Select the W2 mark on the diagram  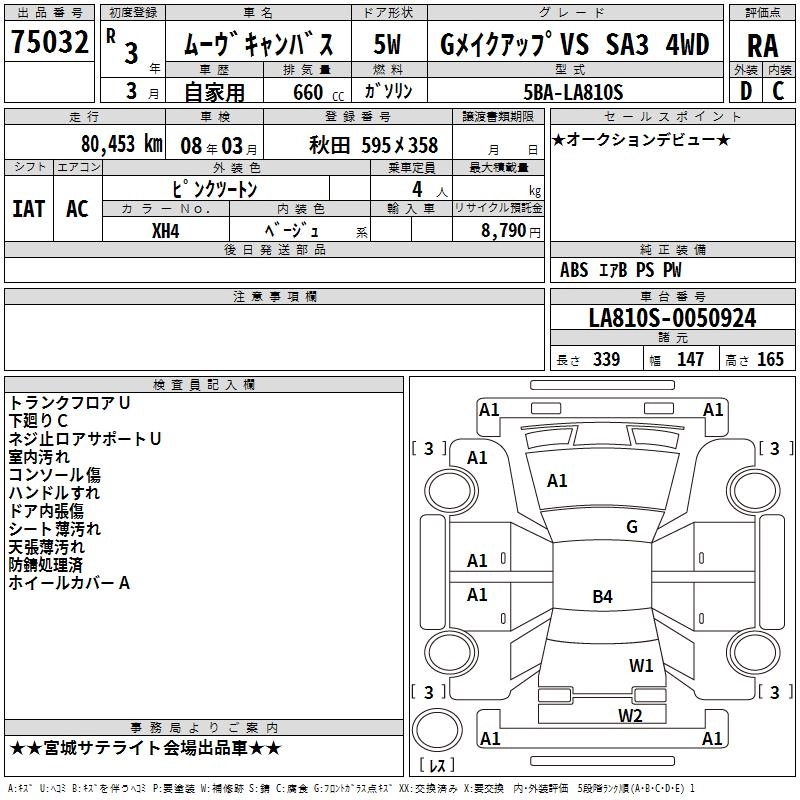(x=630, y=715)
